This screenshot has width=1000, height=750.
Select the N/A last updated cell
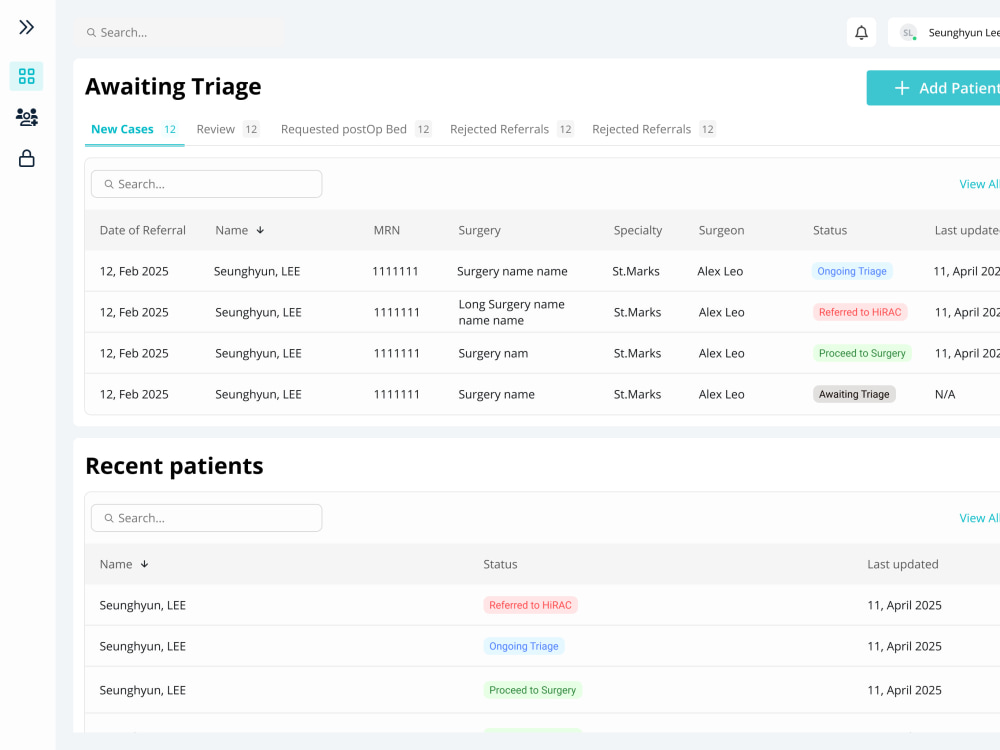coord(945,394)
